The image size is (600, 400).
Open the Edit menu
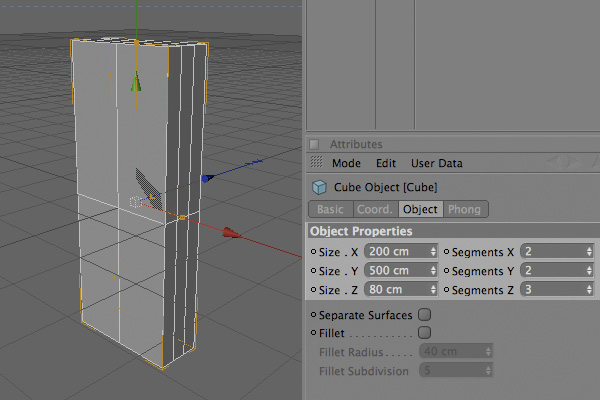[386, 163]
